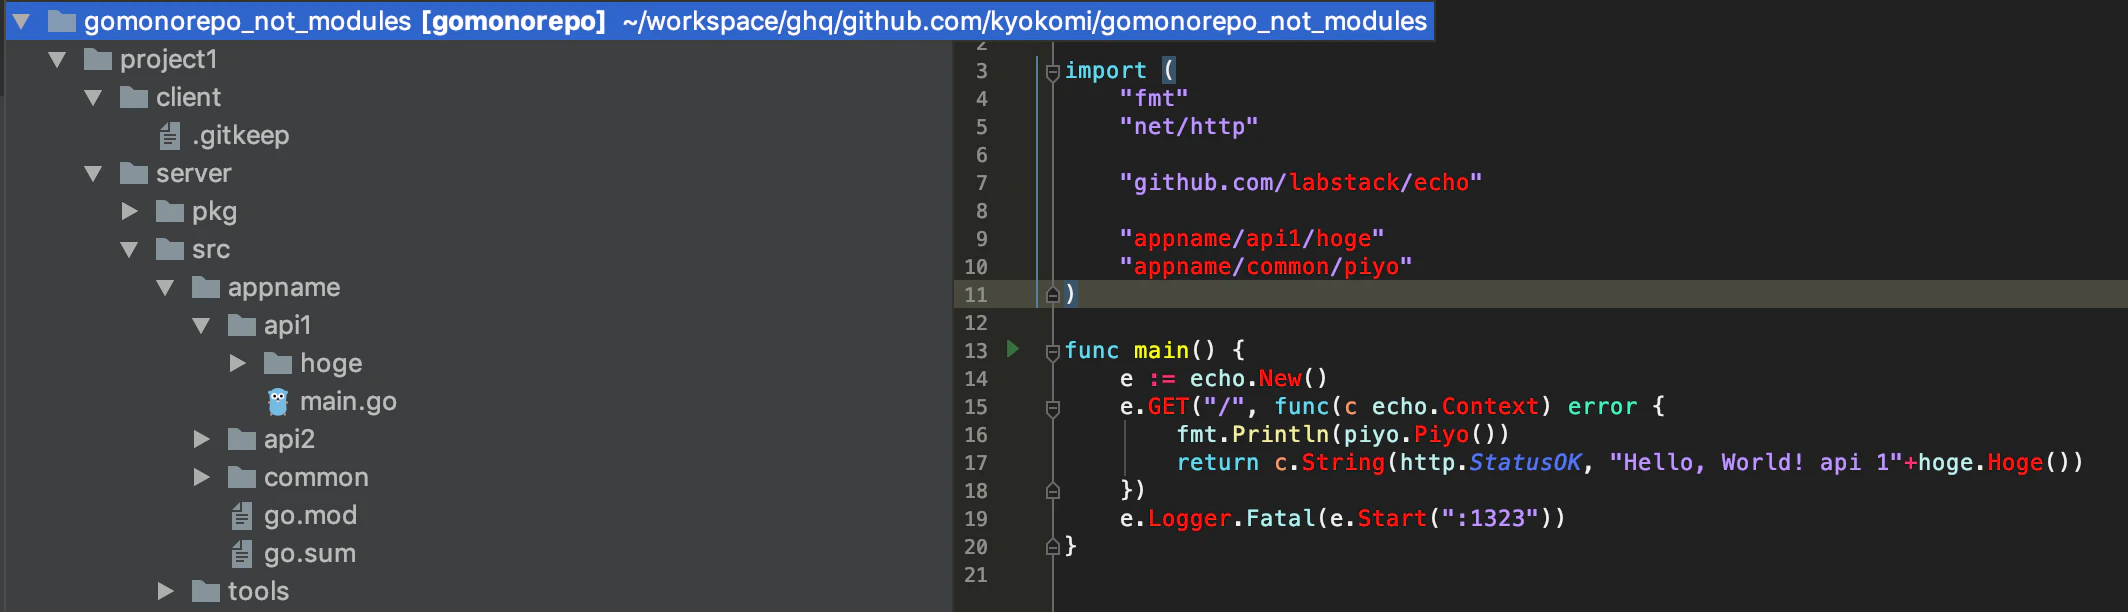This screenshot has height=612, width=2128.
Task: Click the client folder icon
Action: (134, 97)
